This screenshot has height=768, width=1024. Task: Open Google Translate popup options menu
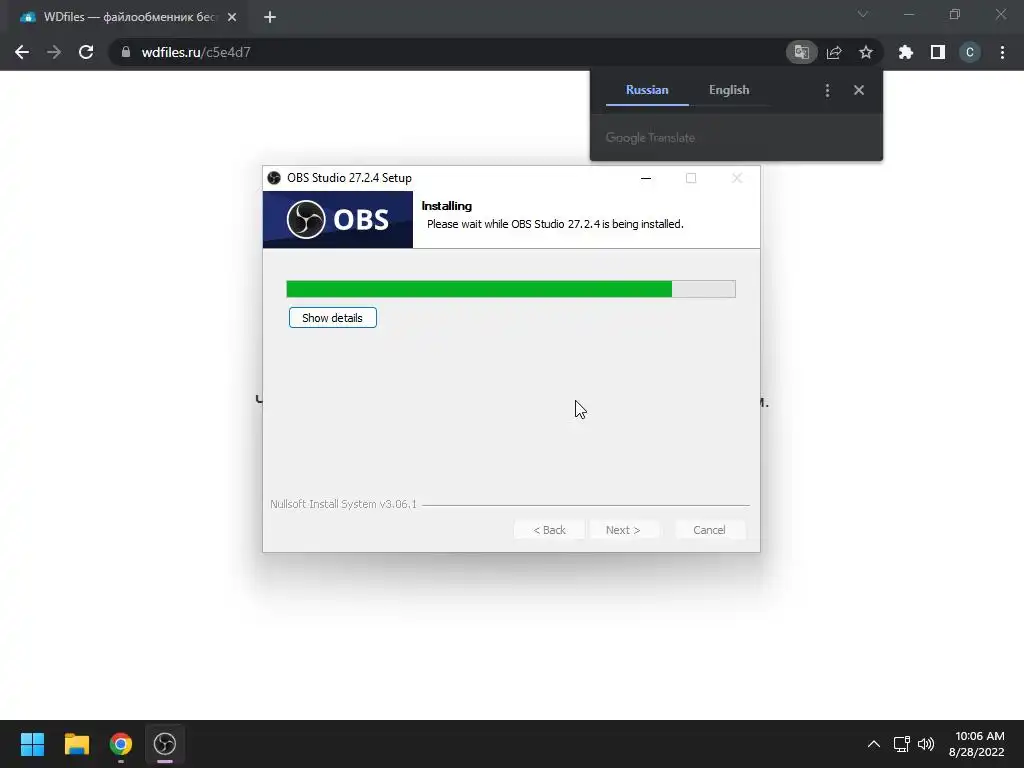pyautogui.click(x=827, y=90)
